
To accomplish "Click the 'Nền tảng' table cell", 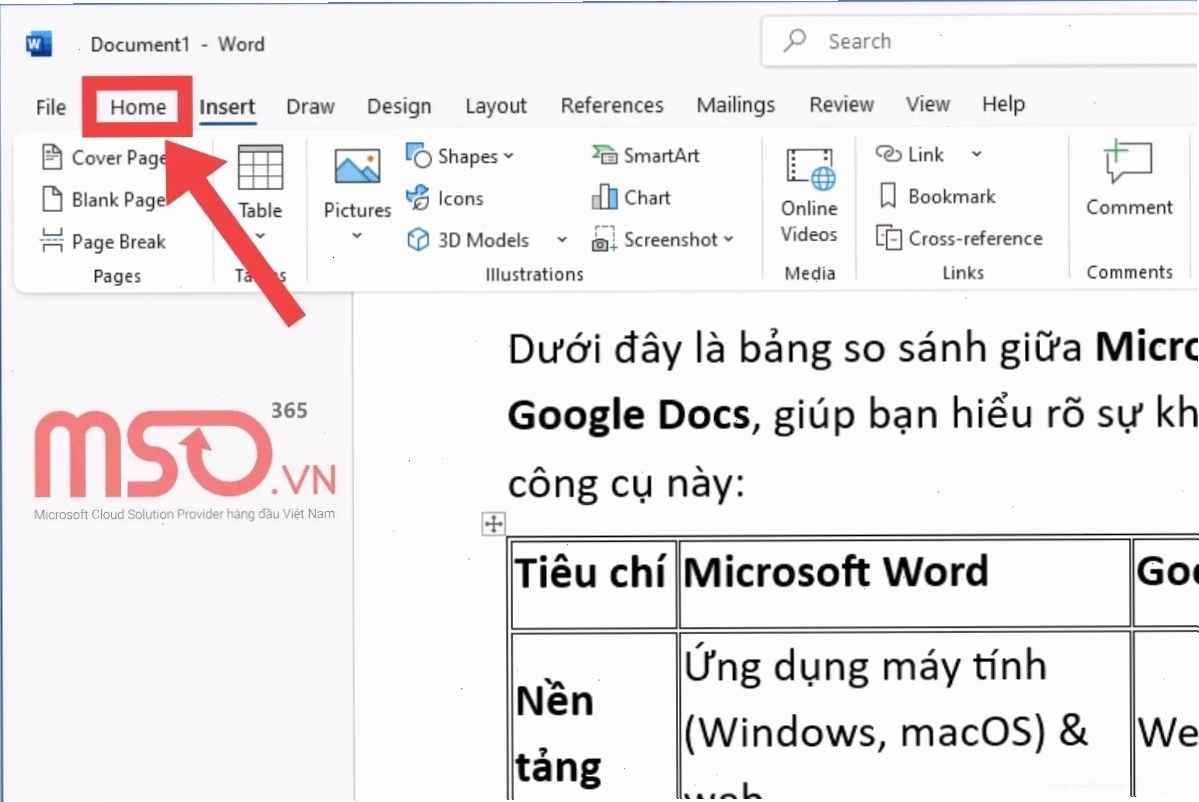I will pos(593,716).
